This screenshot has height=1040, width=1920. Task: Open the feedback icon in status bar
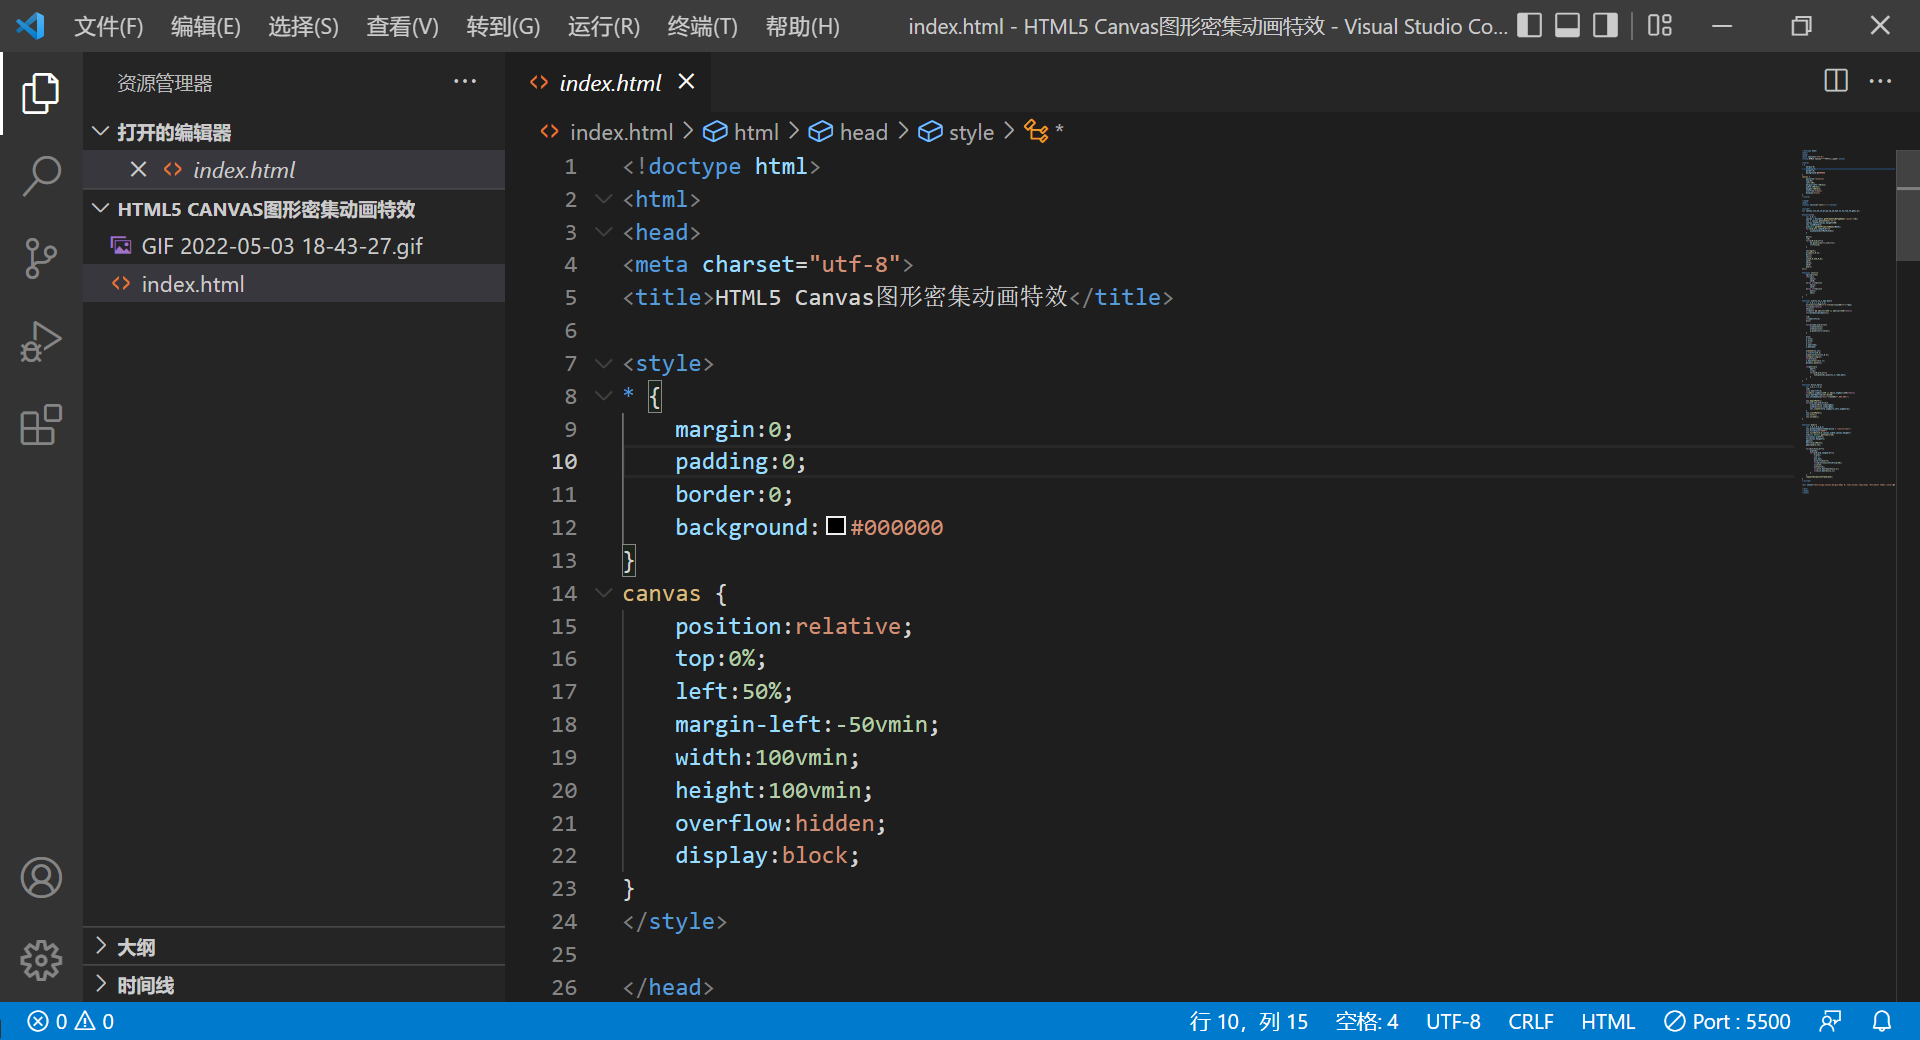point(1830,1021)
